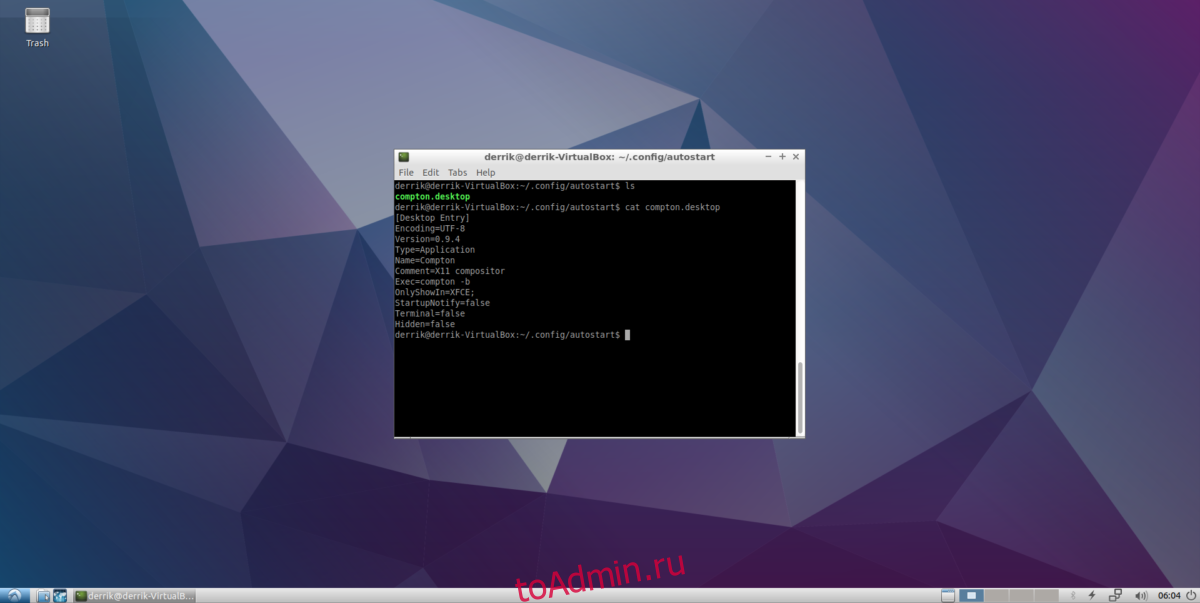Click the power/logout icon in panel
This screenshot has height=603, width=1200.
[1189, 596]
